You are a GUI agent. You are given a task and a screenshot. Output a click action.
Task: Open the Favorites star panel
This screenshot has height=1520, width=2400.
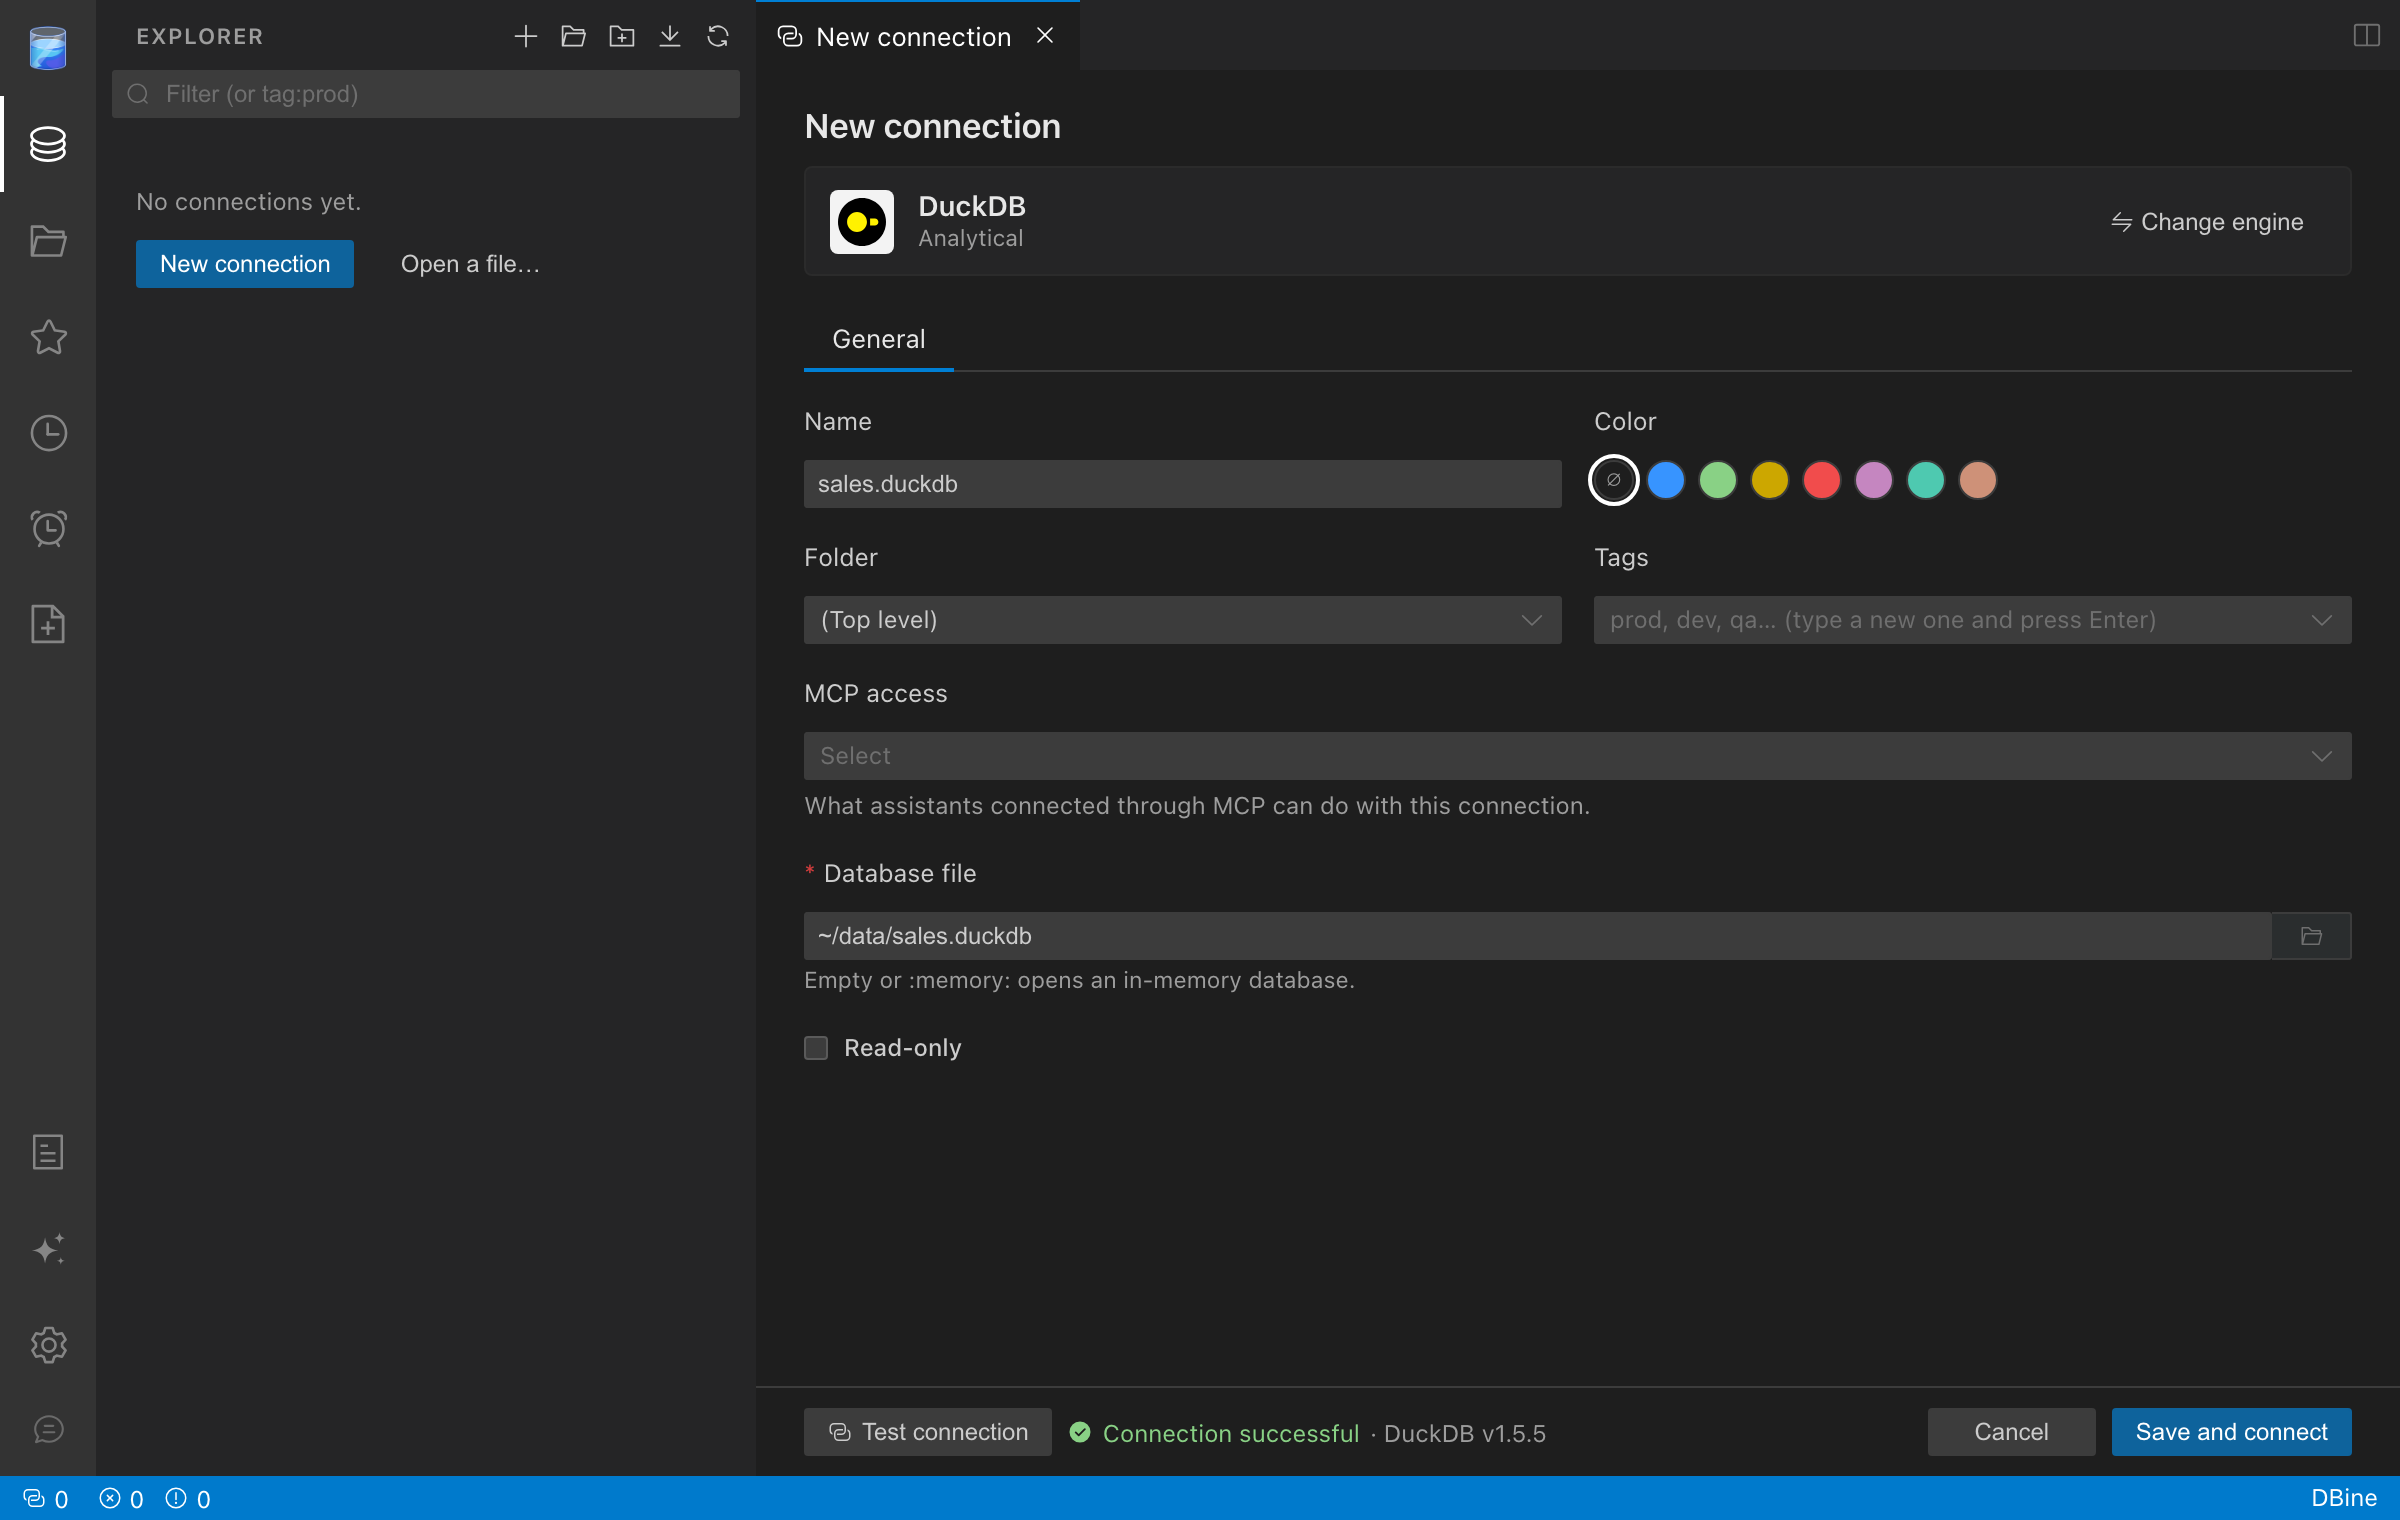point(48,337)
